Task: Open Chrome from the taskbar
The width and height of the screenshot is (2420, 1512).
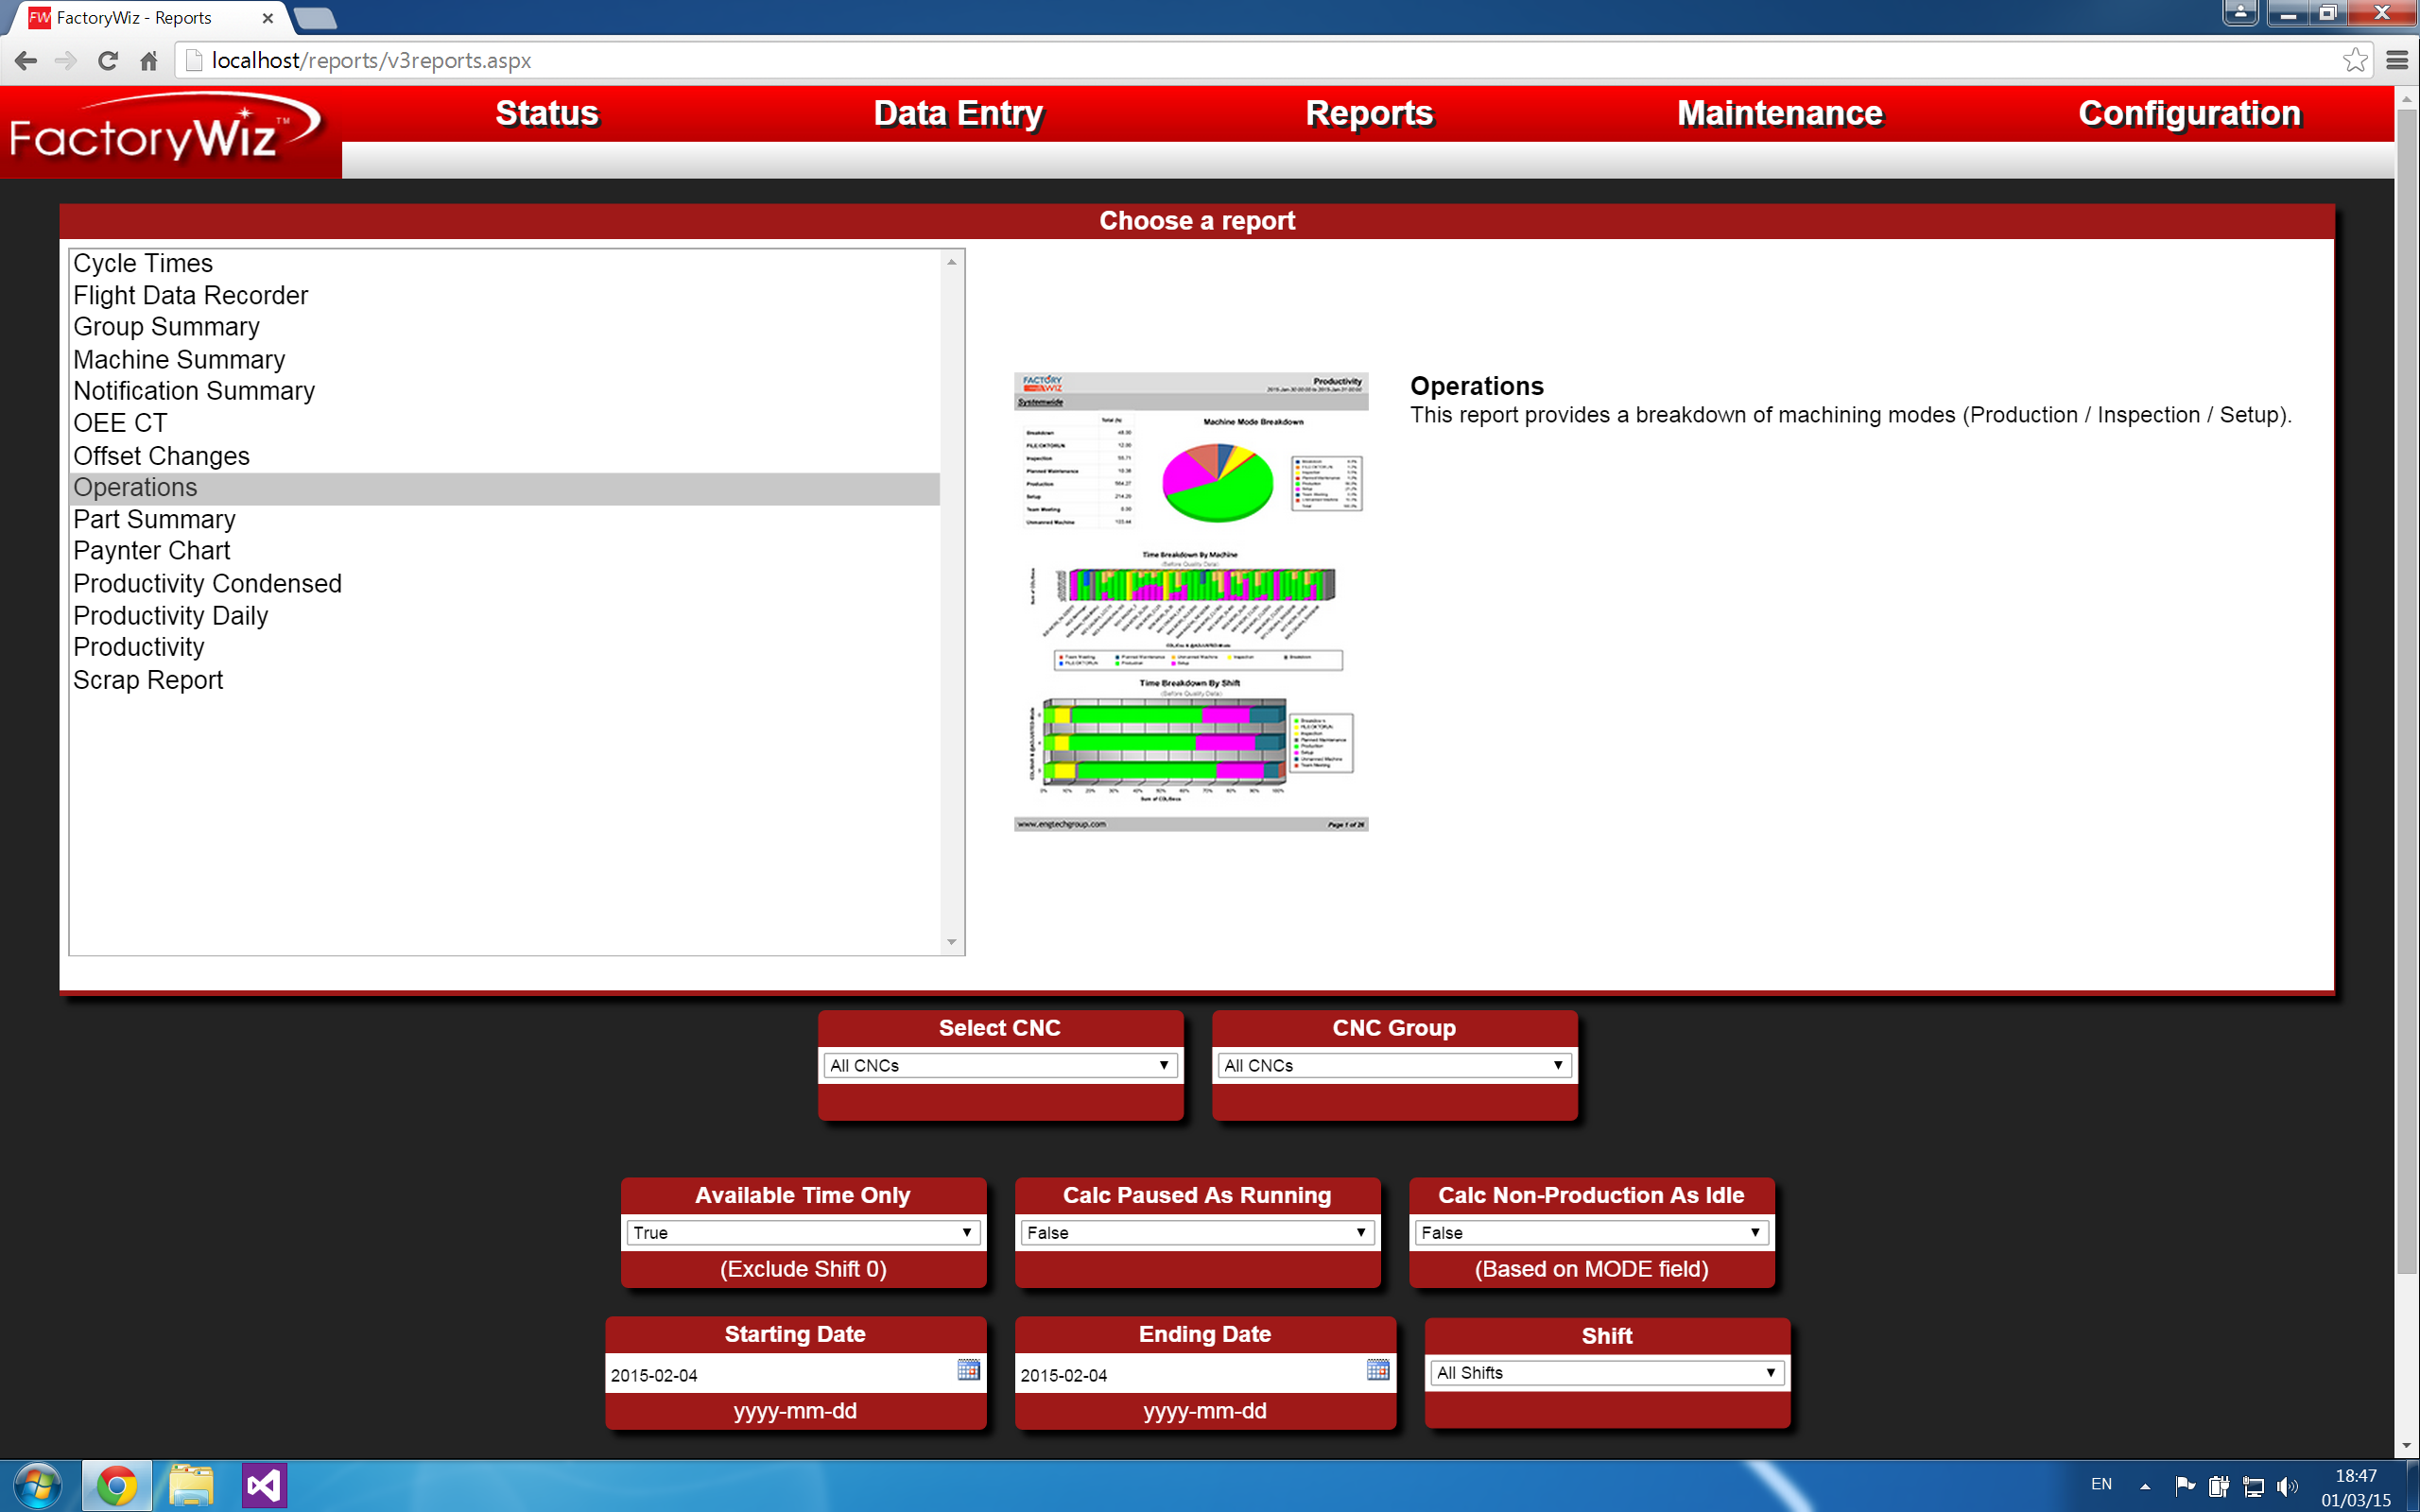Action: point(117,1487)
